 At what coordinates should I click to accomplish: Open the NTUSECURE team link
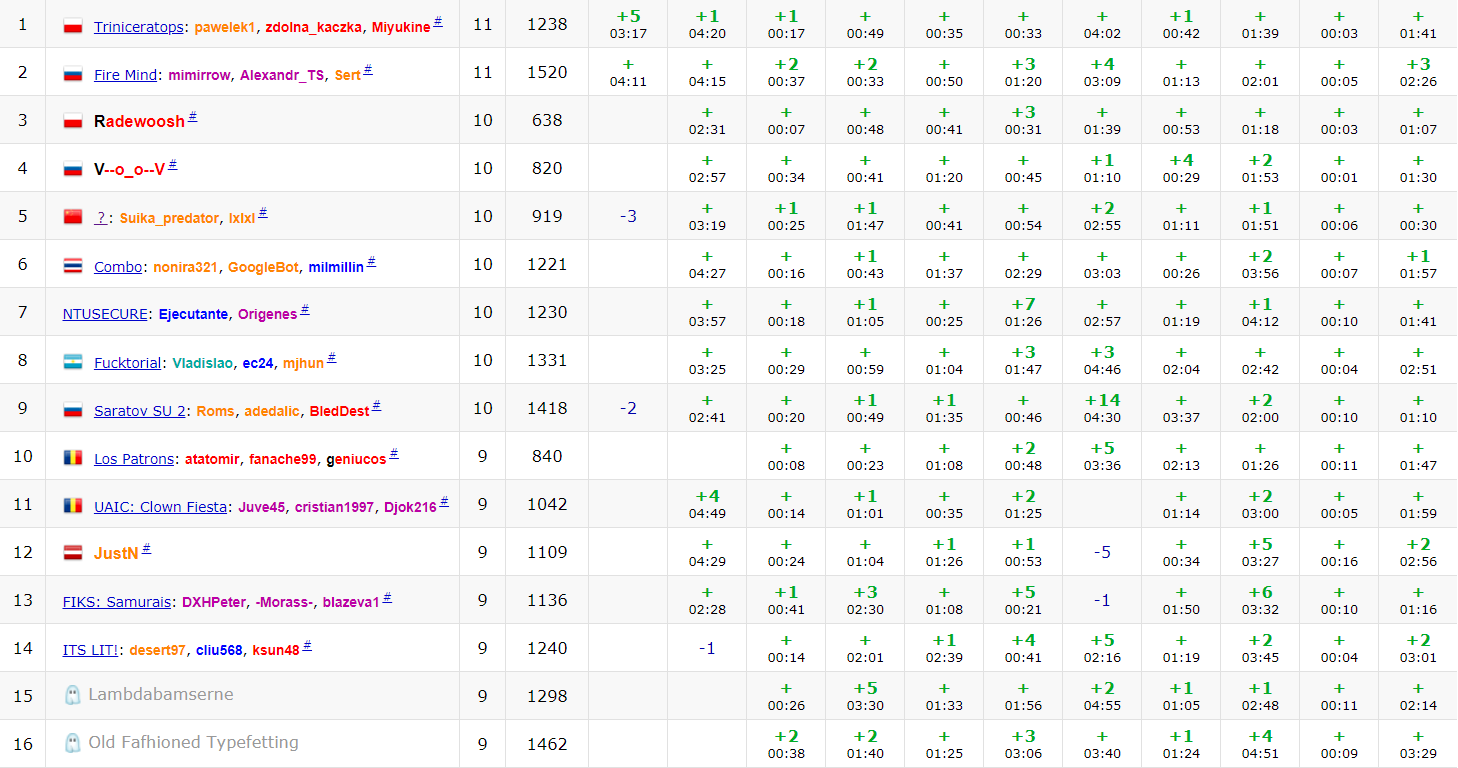coord(105,314)
